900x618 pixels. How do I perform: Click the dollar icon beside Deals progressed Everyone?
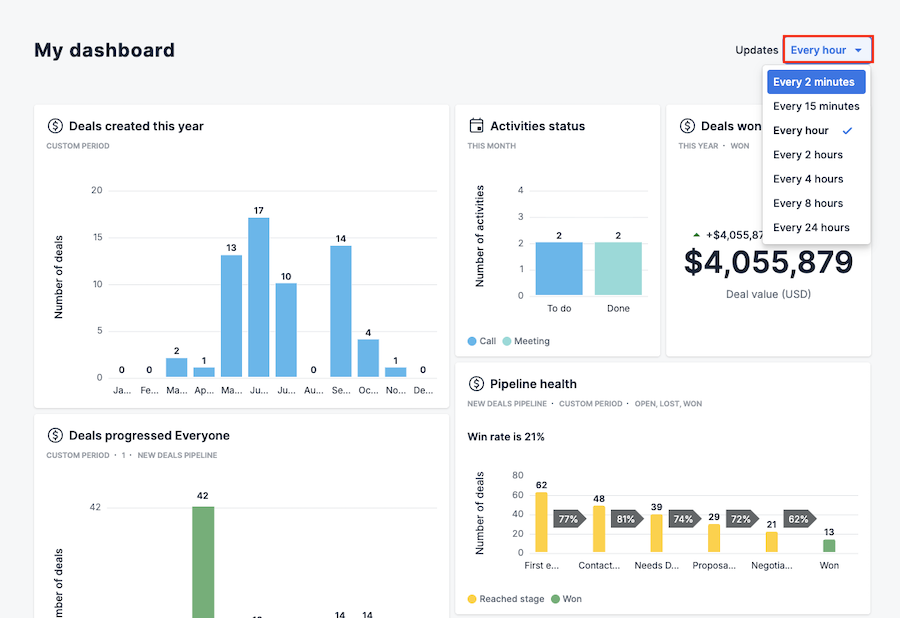56,436
